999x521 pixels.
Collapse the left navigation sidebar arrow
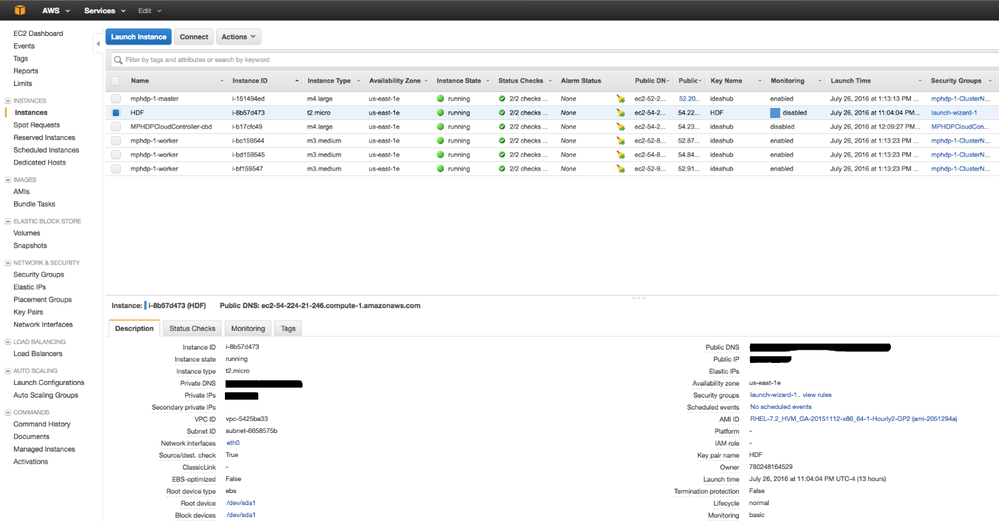pos(98,43)
